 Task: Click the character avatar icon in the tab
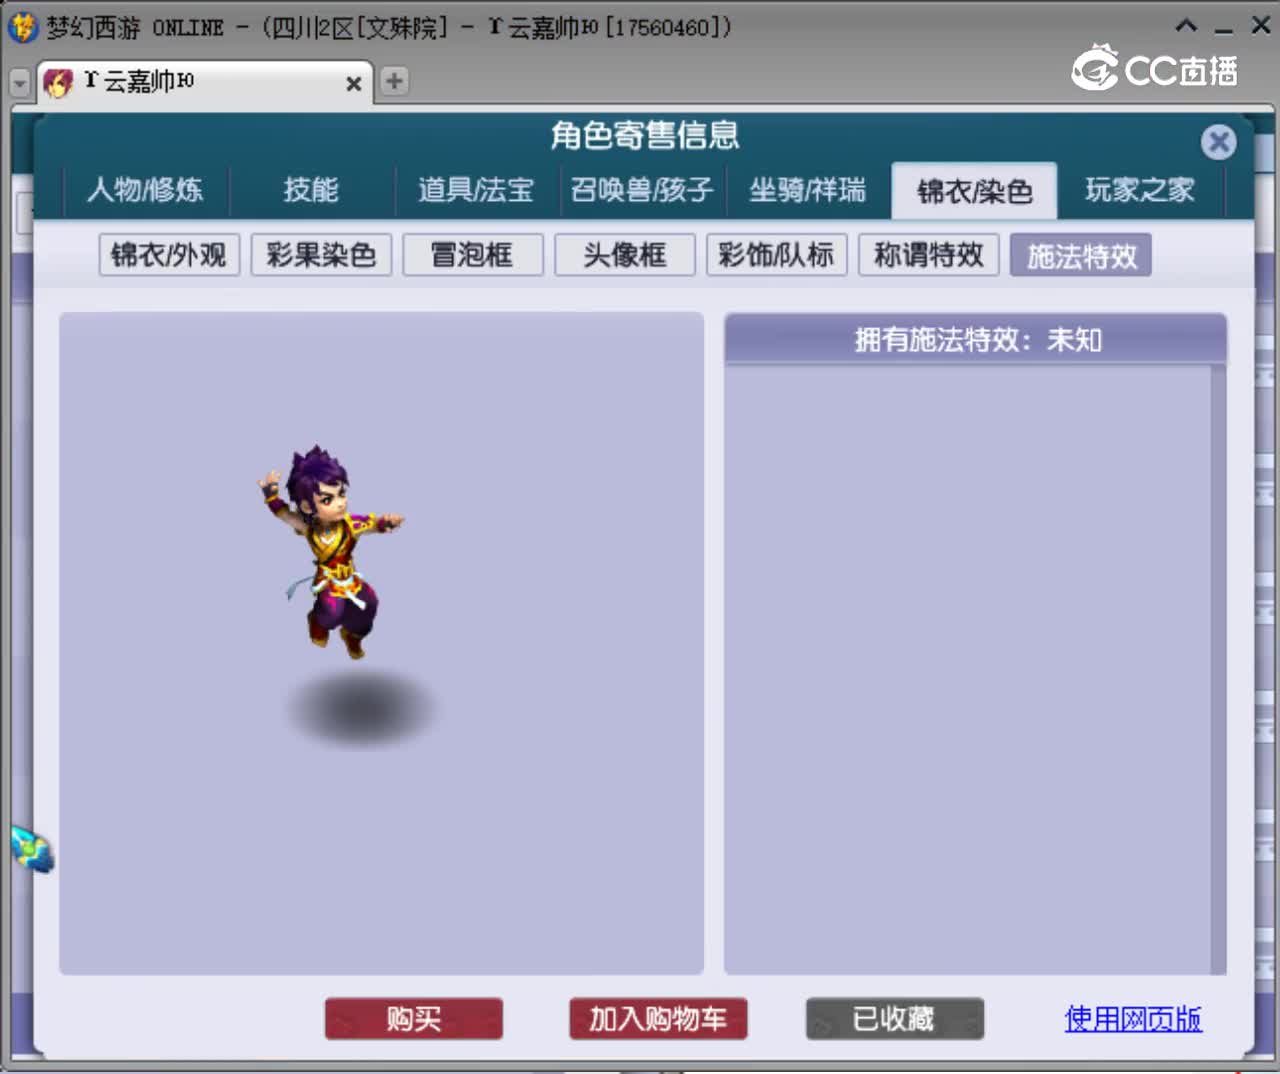58,82
